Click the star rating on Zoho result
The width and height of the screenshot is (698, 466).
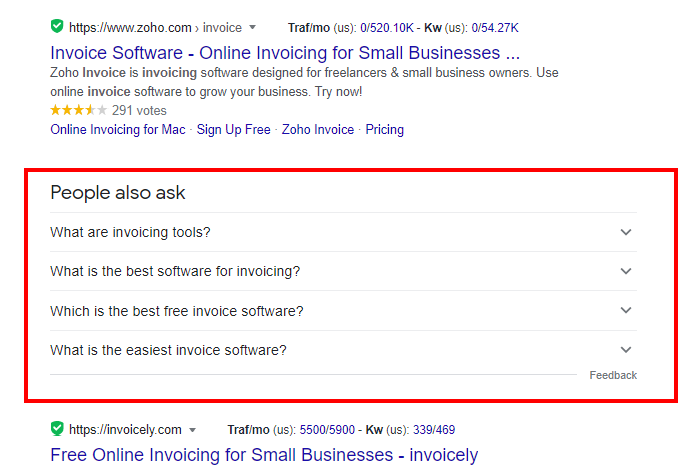(x=78, y=110)
